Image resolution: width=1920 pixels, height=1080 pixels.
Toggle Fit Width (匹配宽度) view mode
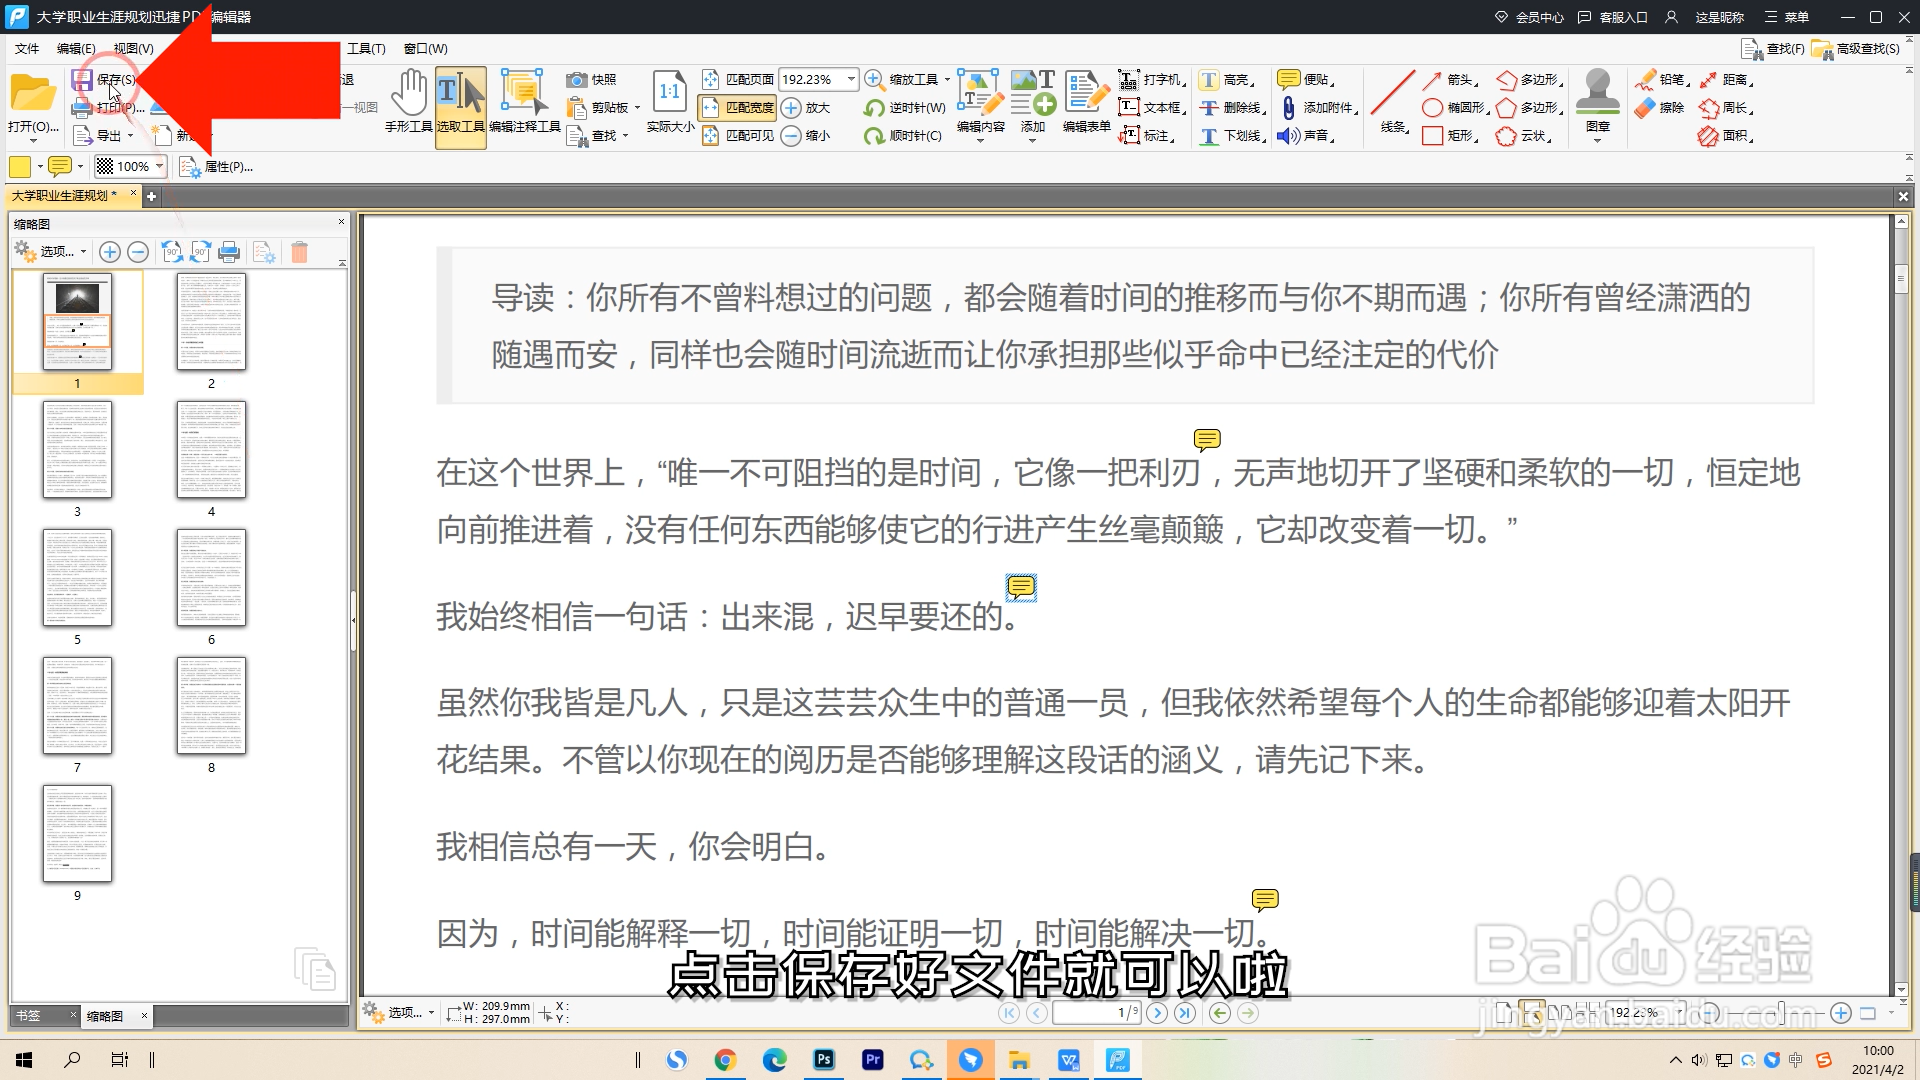[x=738, y=107]
